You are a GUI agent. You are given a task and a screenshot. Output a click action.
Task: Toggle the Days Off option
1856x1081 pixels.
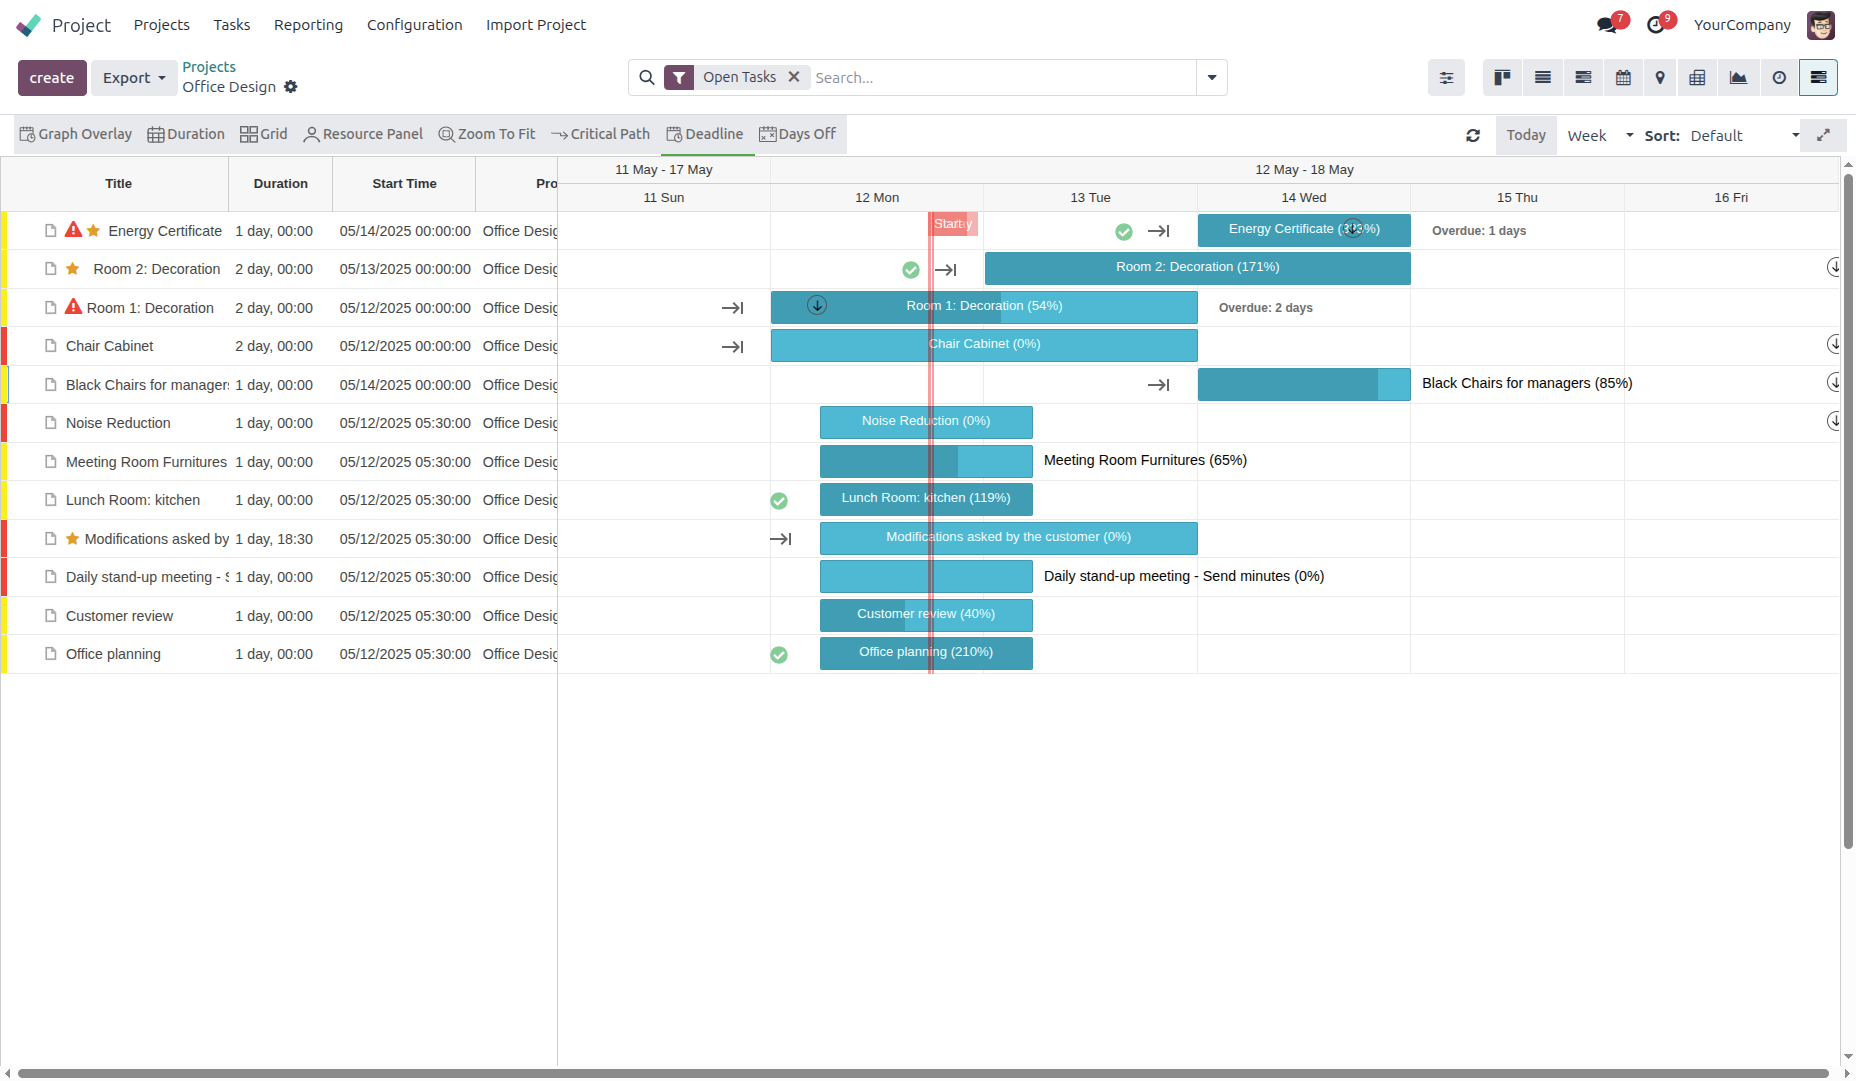coord(798,134)
